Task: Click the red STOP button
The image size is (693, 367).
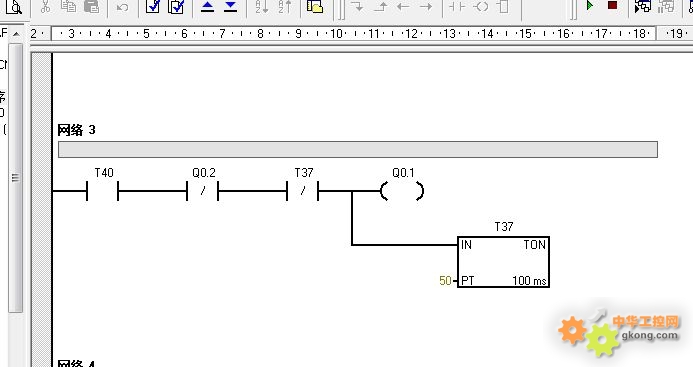Action: click(612, 5)
